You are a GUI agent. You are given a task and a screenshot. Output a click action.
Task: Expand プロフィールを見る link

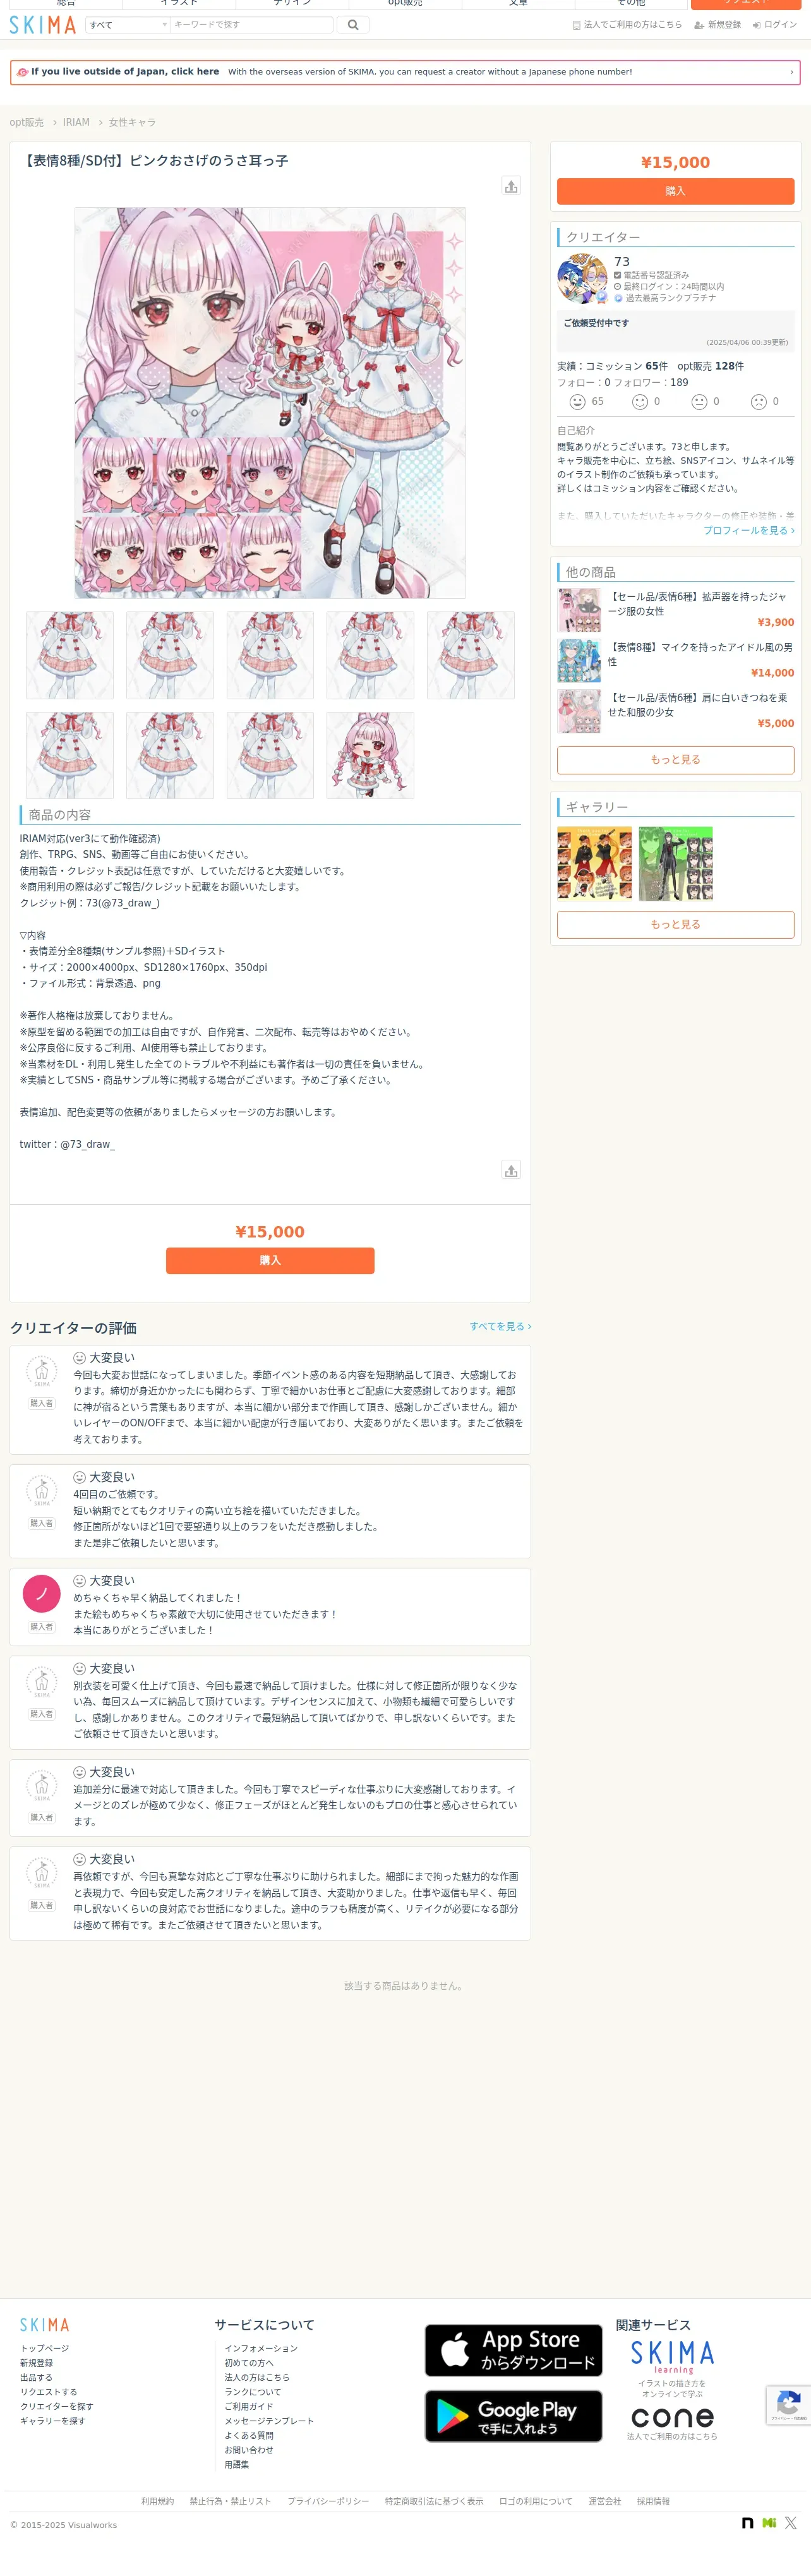pos(749,530)
